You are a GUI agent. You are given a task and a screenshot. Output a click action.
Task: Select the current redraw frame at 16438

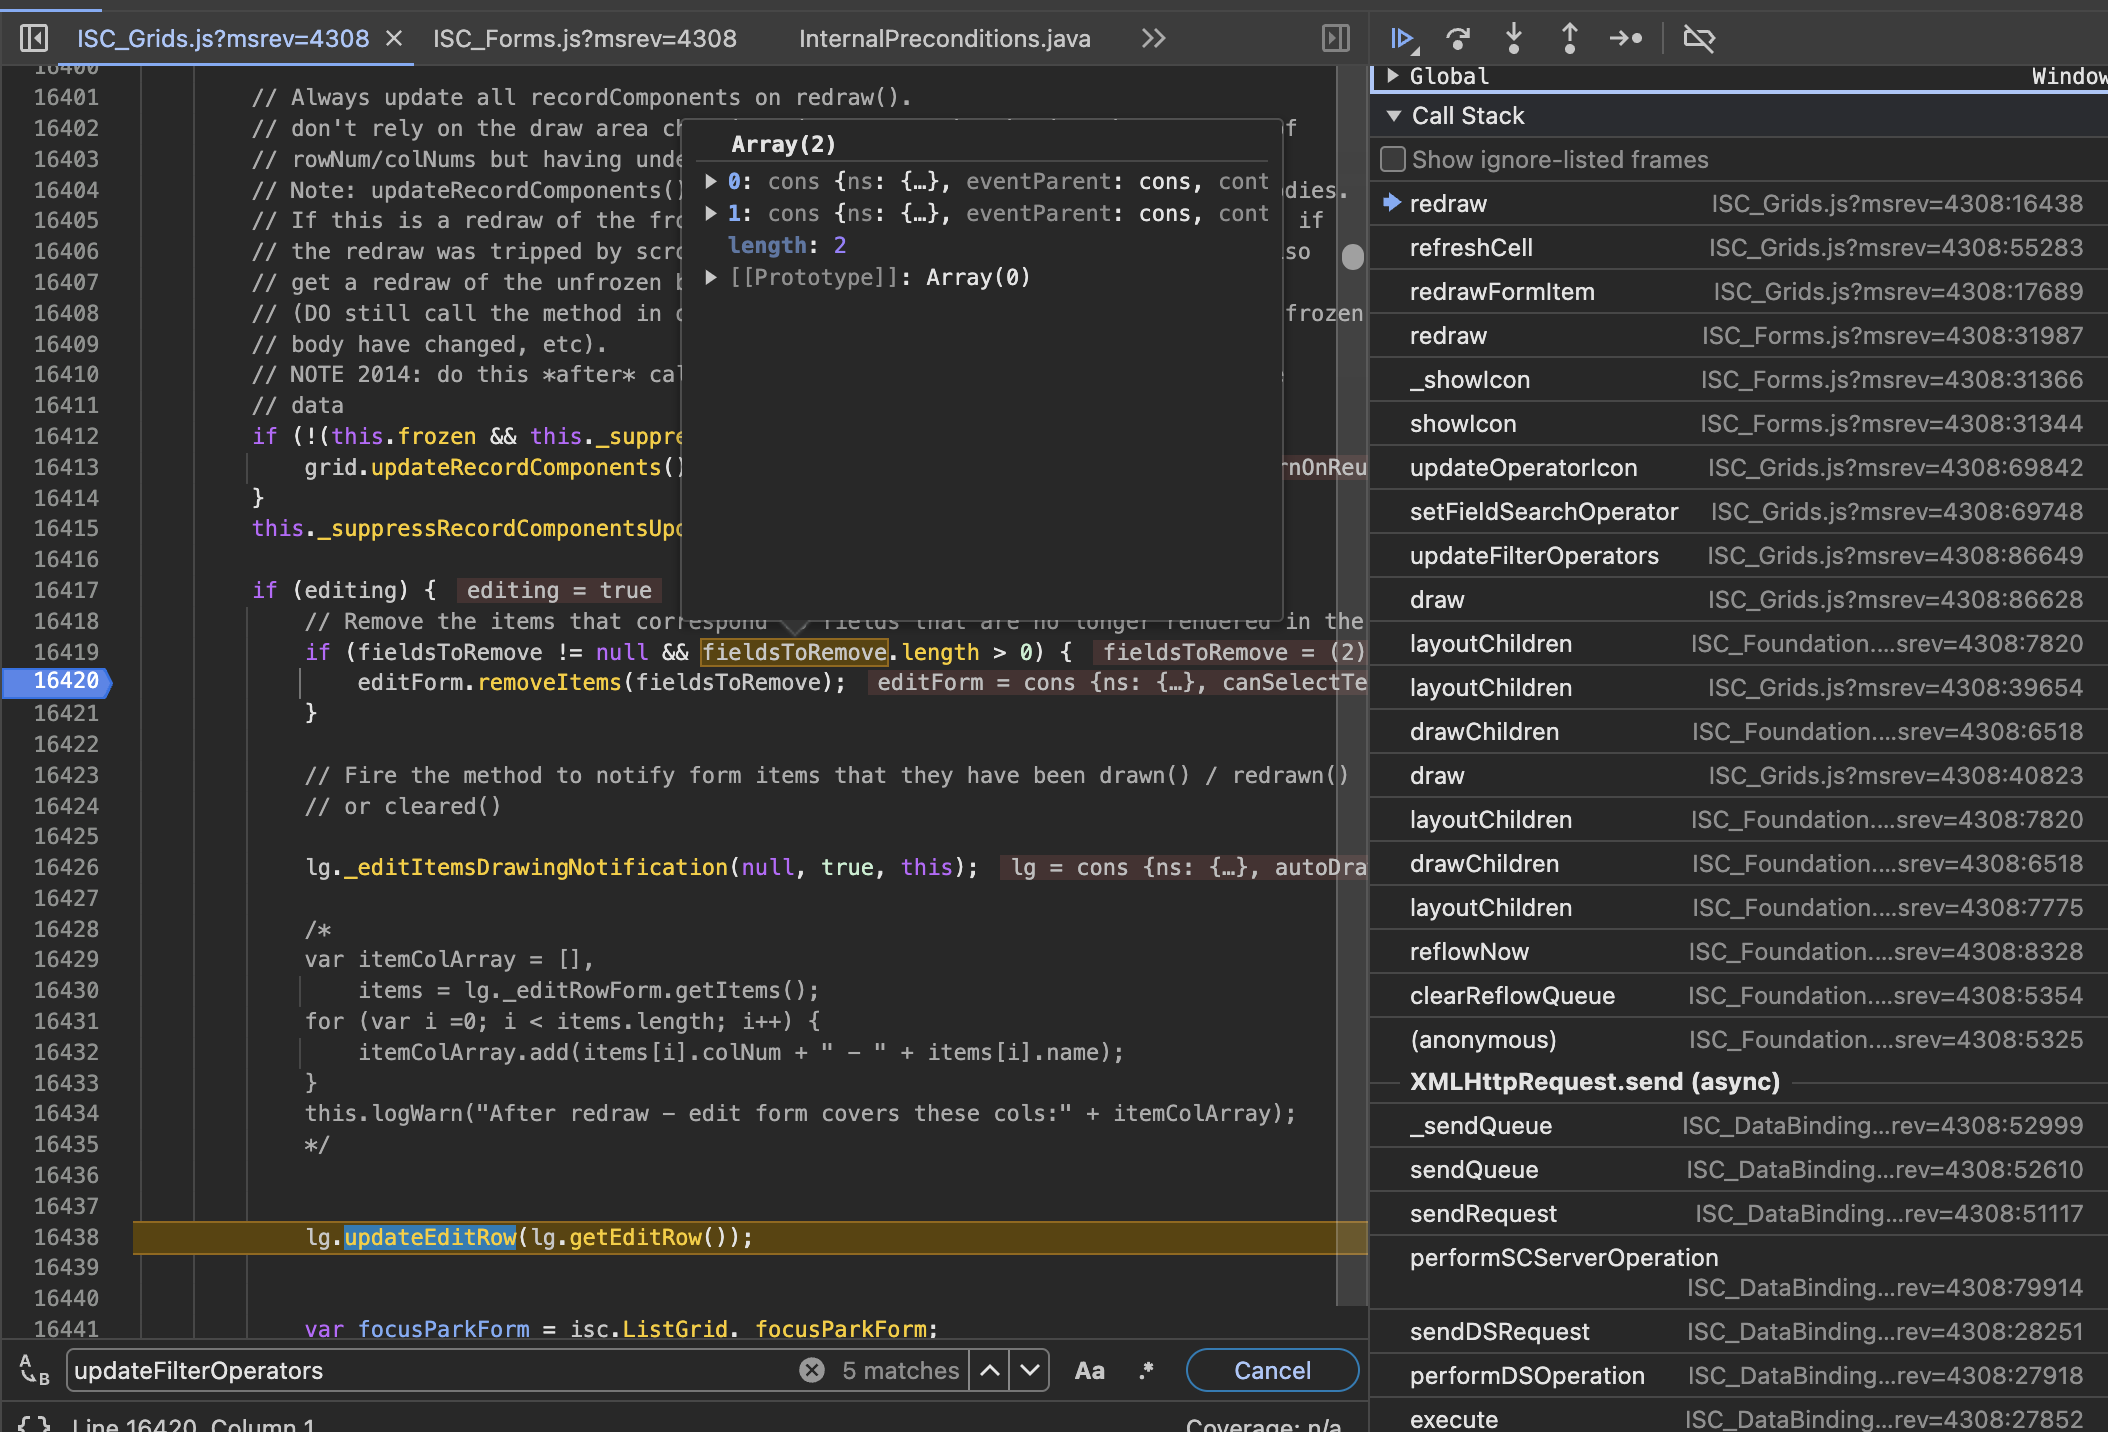tap(1740, 204)
